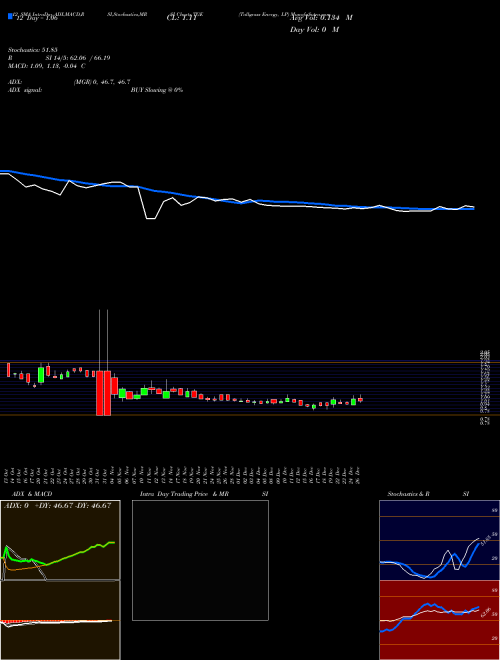The height and width of the screenshot is (660, 500).
Task: Select the 'Stochastics & R SI' panel heading
Action: tap(428, 494)
